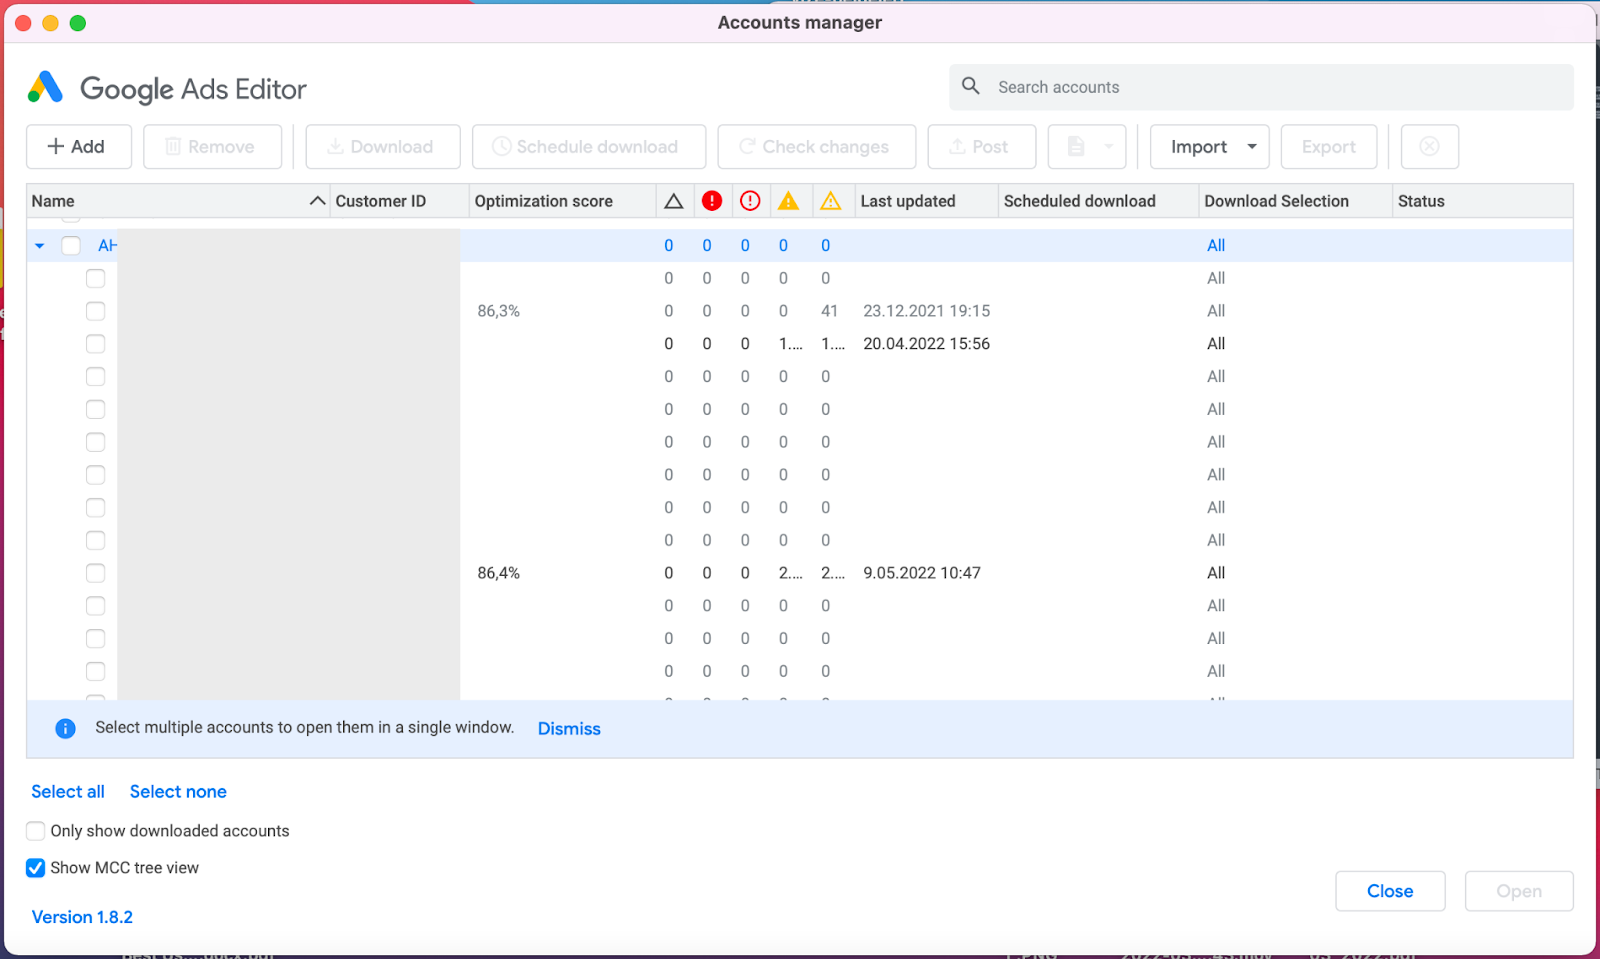Disable Show MCC tree view
The width and height of the screenshot is (1600, 959).
click(36, 868)
